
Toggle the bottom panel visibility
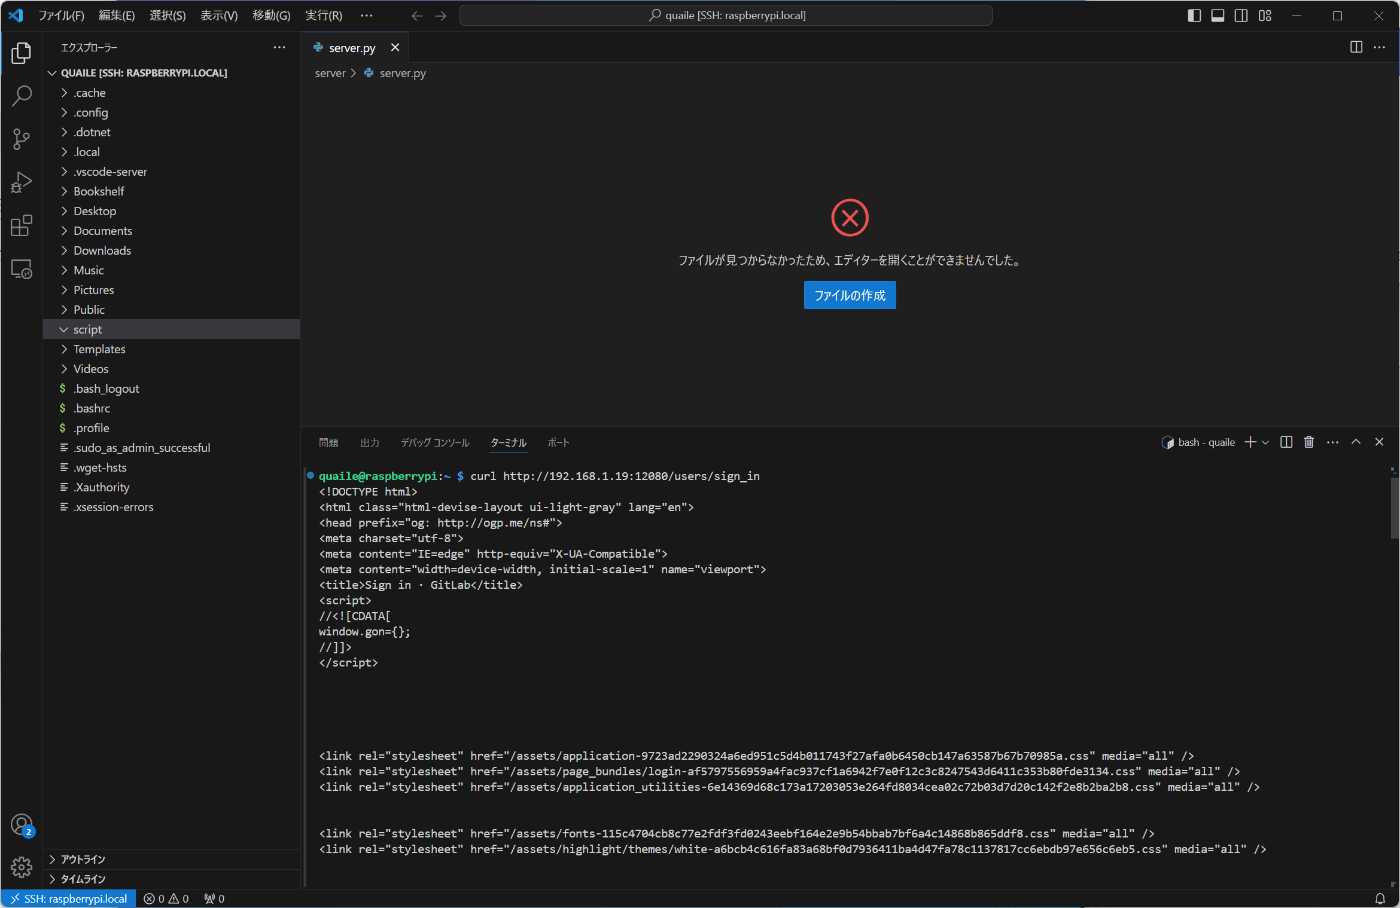(1218, 16)
